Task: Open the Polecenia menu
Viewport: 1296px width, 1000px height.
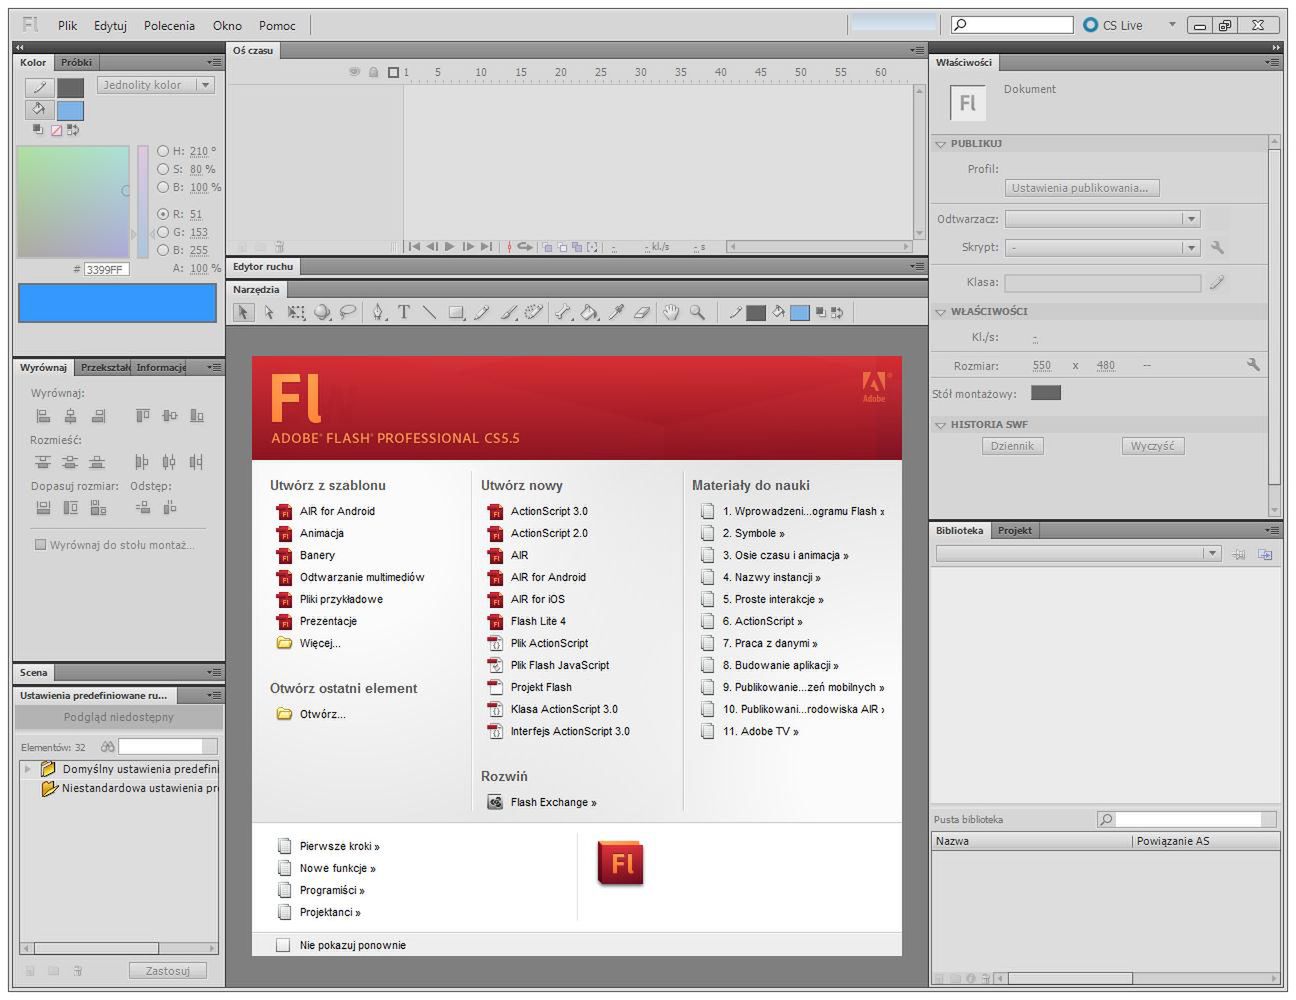Action: tap(169, 26)
